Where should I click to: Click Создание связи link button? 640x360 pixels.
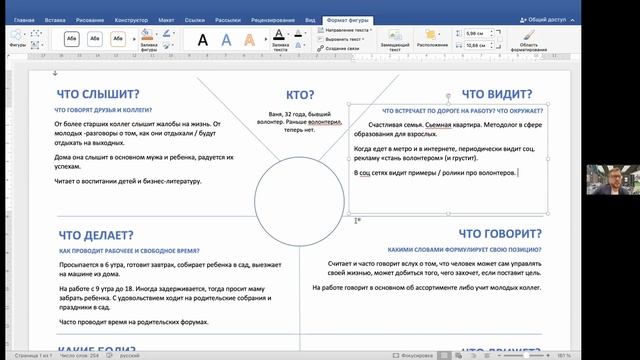click(x=338, y=48)
